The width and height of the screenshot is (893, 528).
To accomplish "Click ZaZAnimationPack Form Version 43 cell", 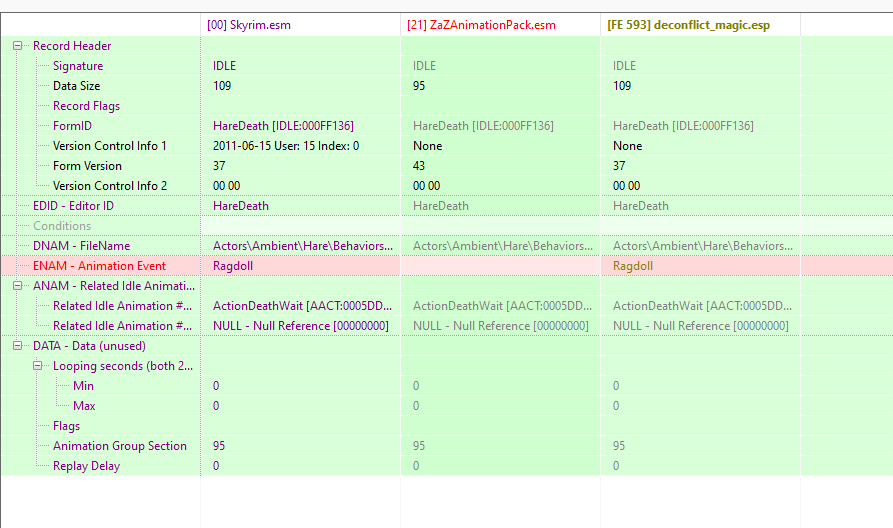I will tap(419, 166).
